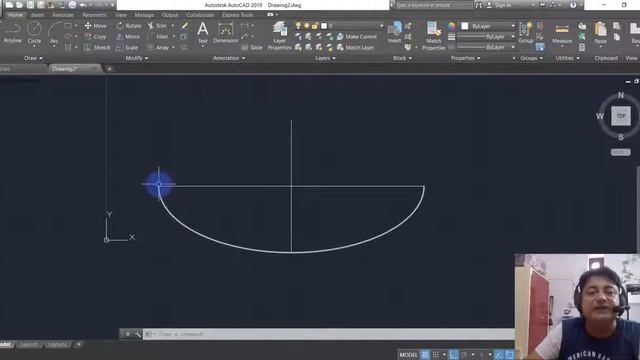Click the Rotate tool

[x=129, y=26]
